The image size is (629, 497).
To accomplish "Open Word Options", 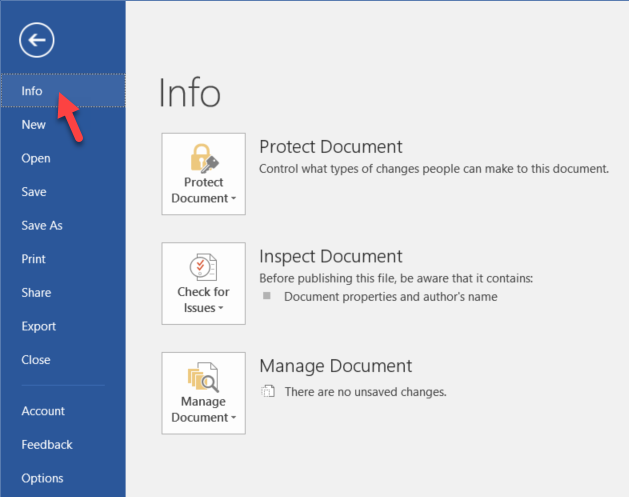I will (63, 478).
